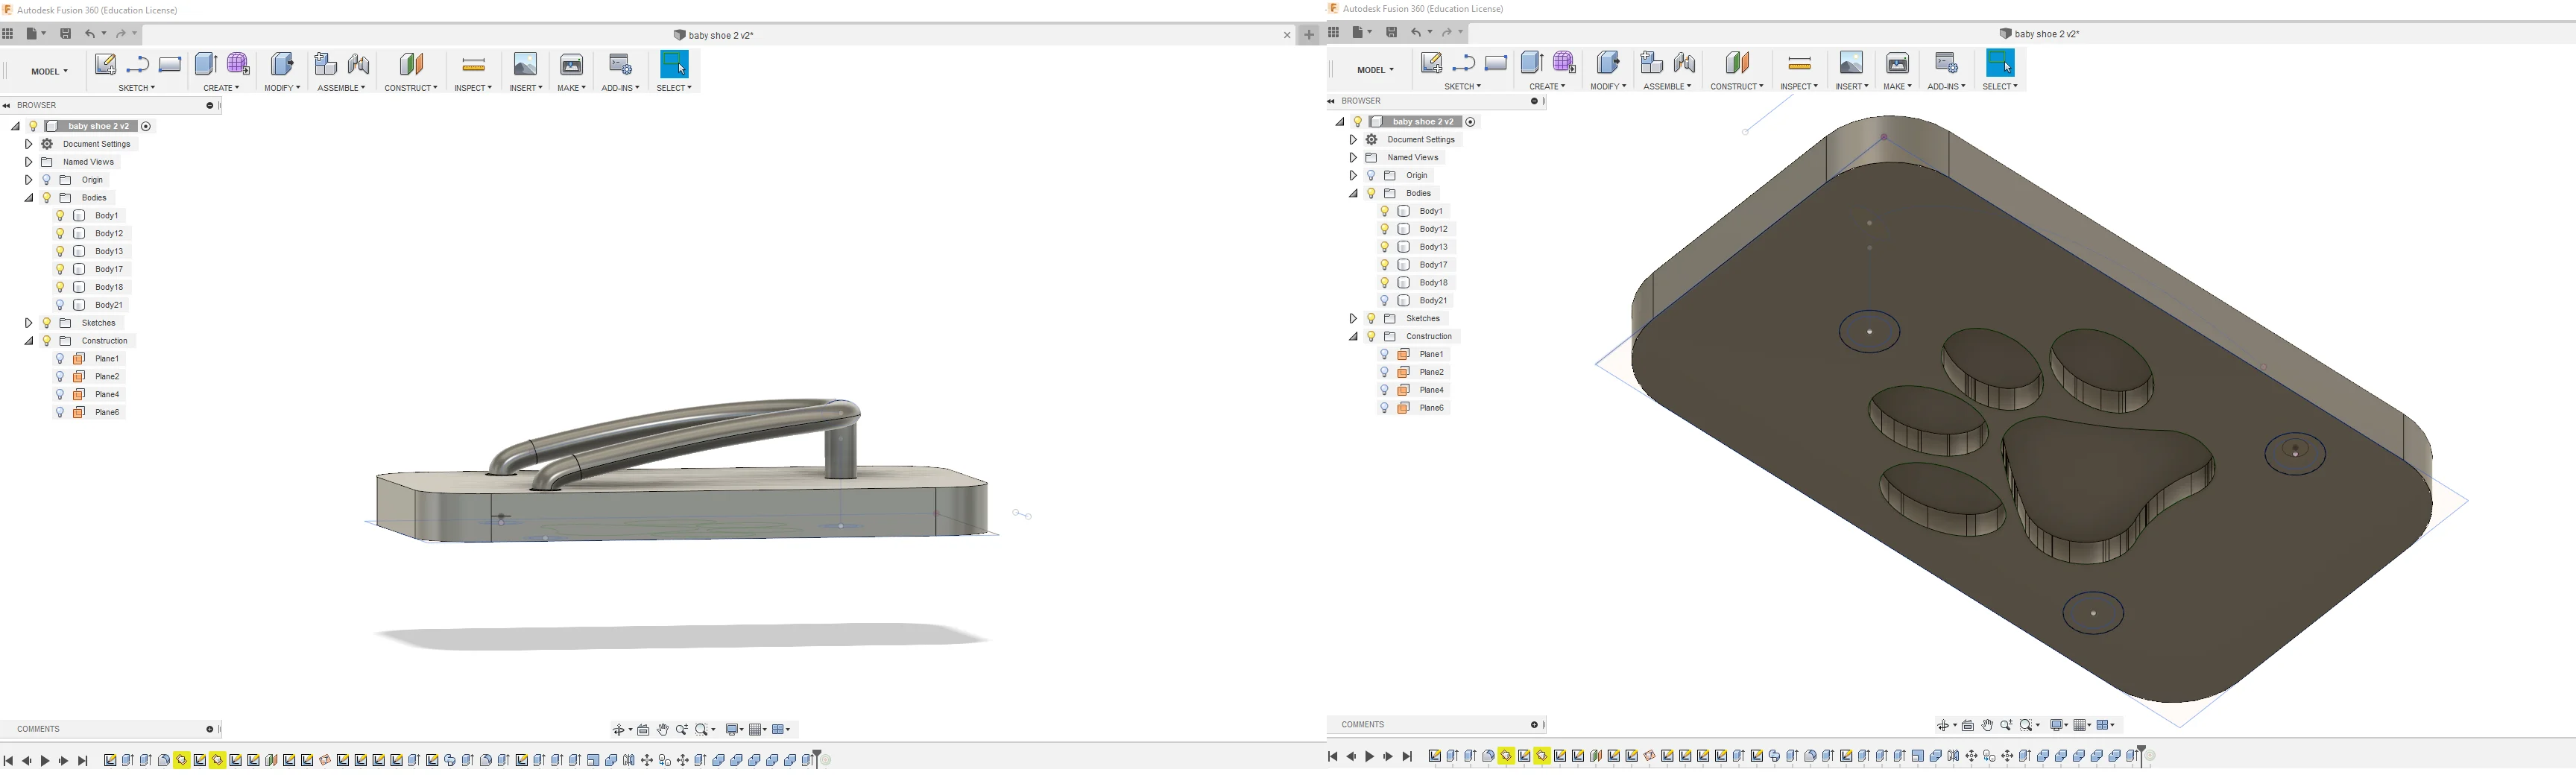Close the baby shoe tab in left window

click(x=1287, y=36)
